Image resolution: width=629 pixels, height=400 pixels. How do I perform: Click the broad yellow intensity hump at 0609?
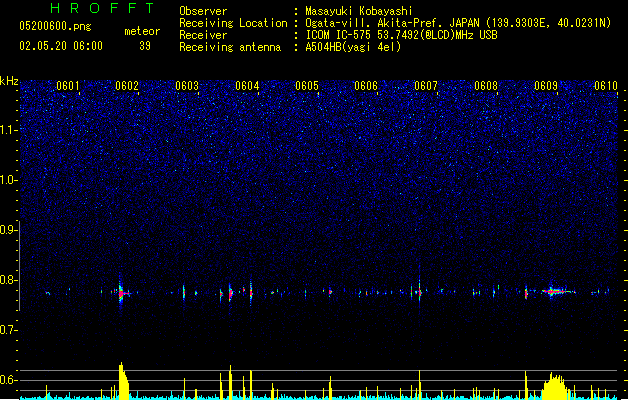pyautogui.click(x=554, y=386)
